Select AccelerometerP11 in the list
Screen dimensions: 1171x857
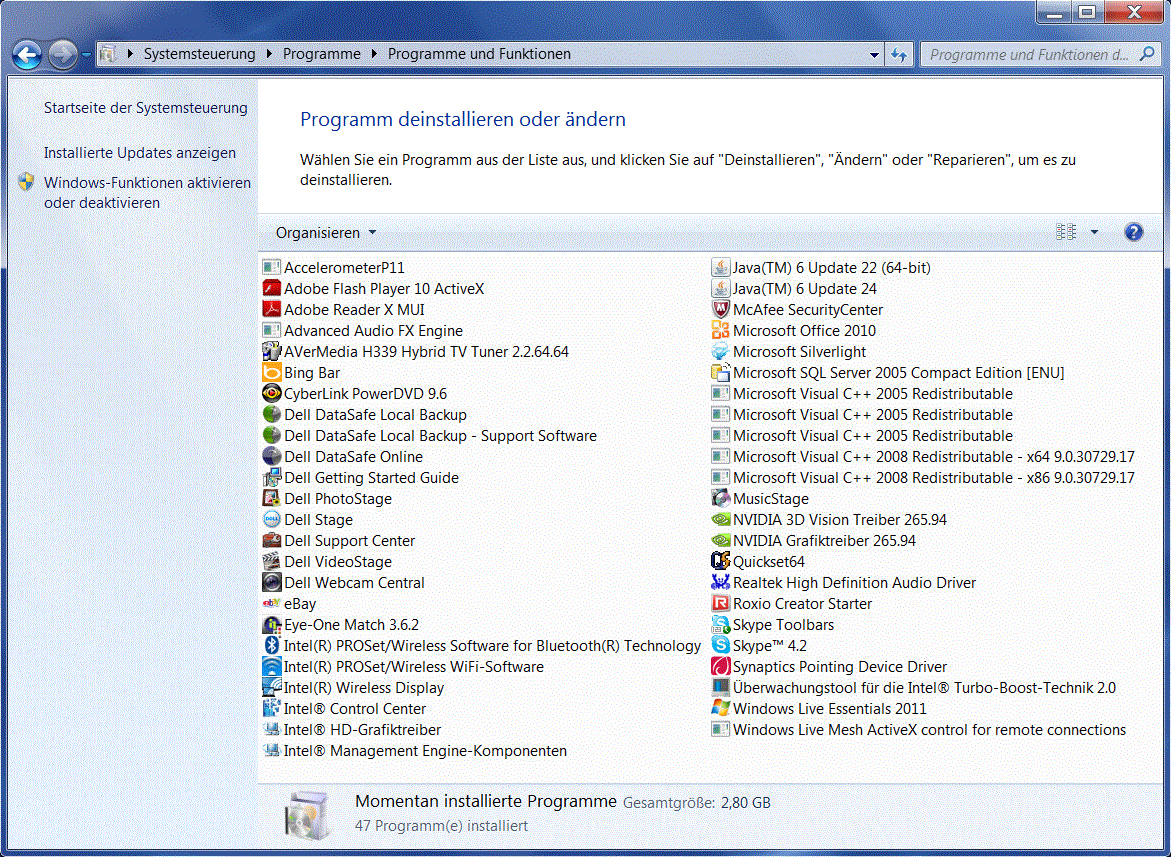[334, 267]
